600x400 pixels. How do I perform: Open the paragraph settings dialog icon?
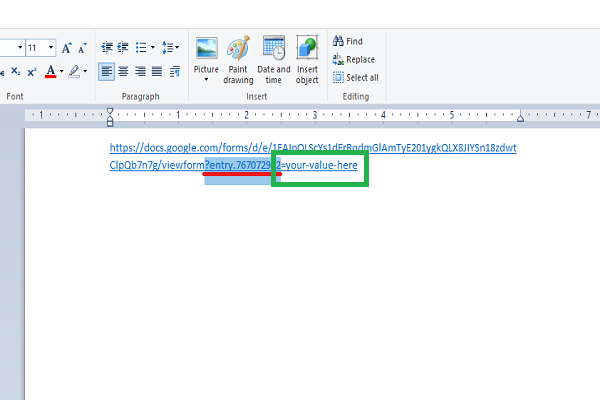point(175,72)
